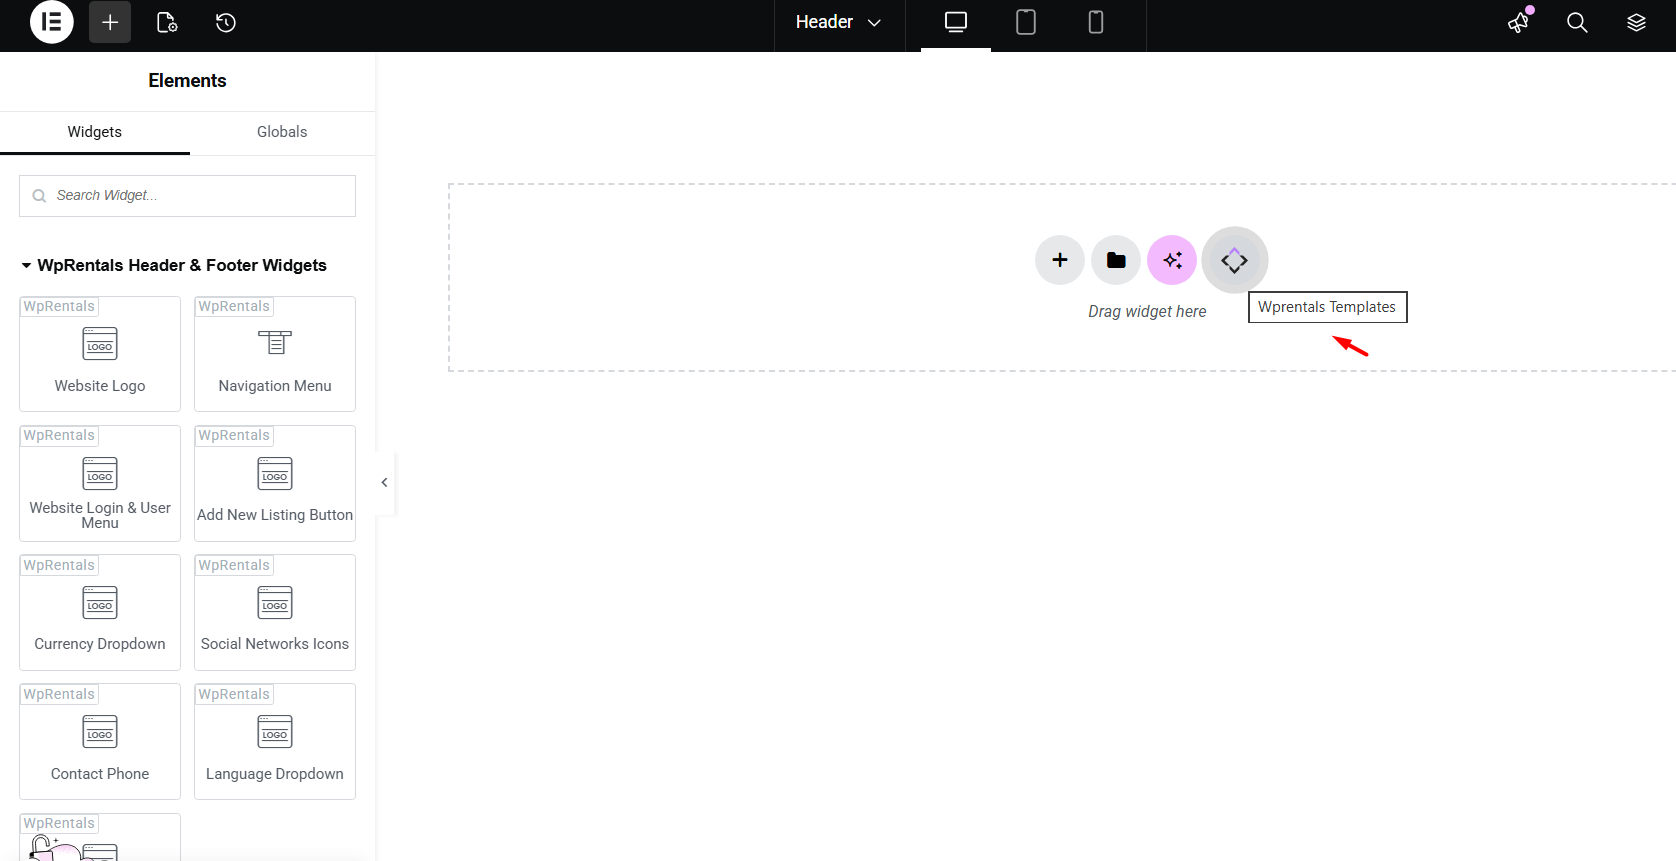Open the What's New announcement icon
Viewport: 1676px width, 861px height.
(1519, 22)
